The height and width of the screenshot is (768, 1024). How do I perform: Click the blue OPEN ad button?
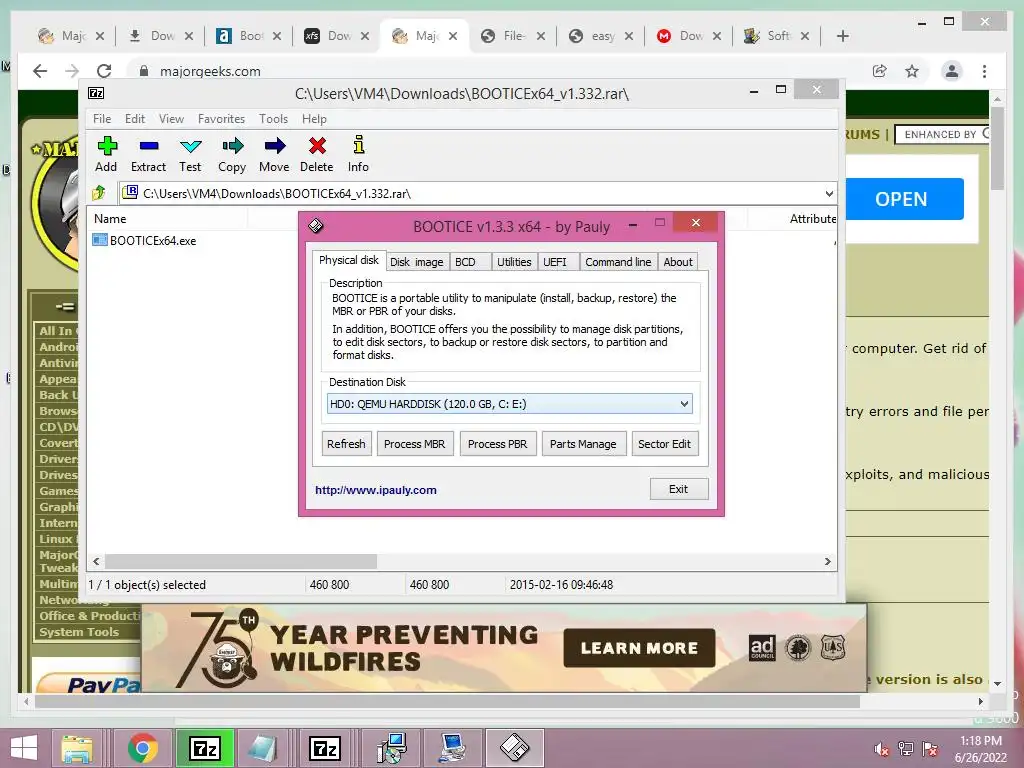pos(904,199)
